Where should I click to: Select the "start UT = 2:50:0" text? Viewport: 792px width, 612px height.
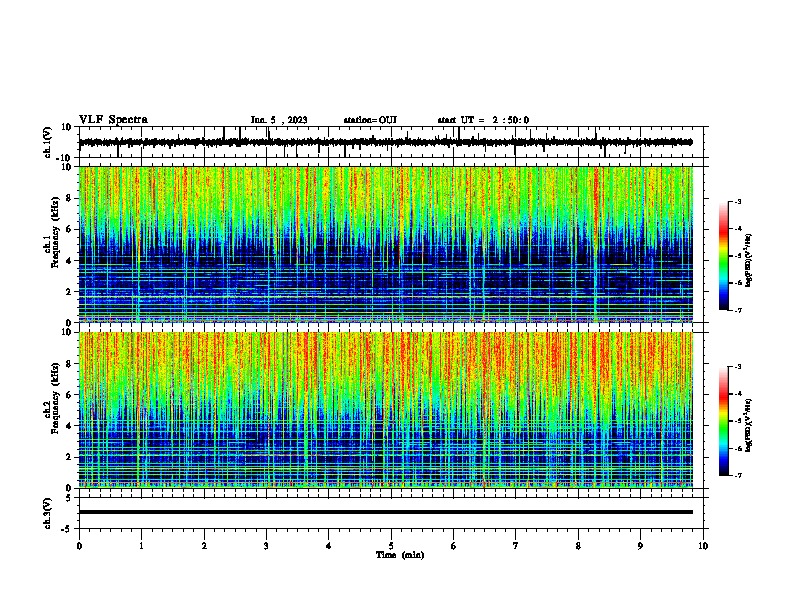pyautogui.click(x=483, y=120)
